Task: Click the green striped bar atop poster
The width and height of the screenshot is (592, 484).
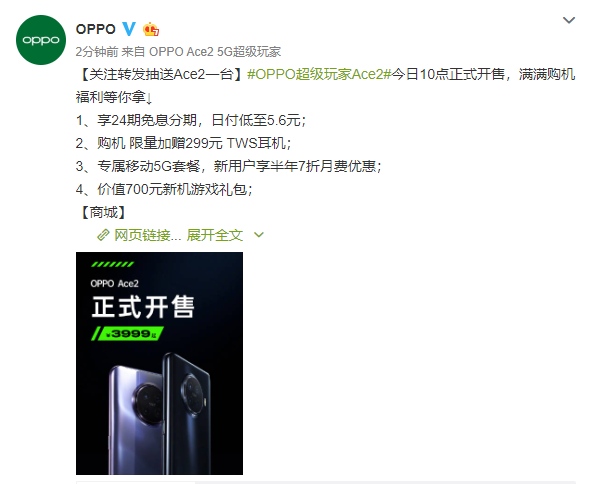Action: 113,264
